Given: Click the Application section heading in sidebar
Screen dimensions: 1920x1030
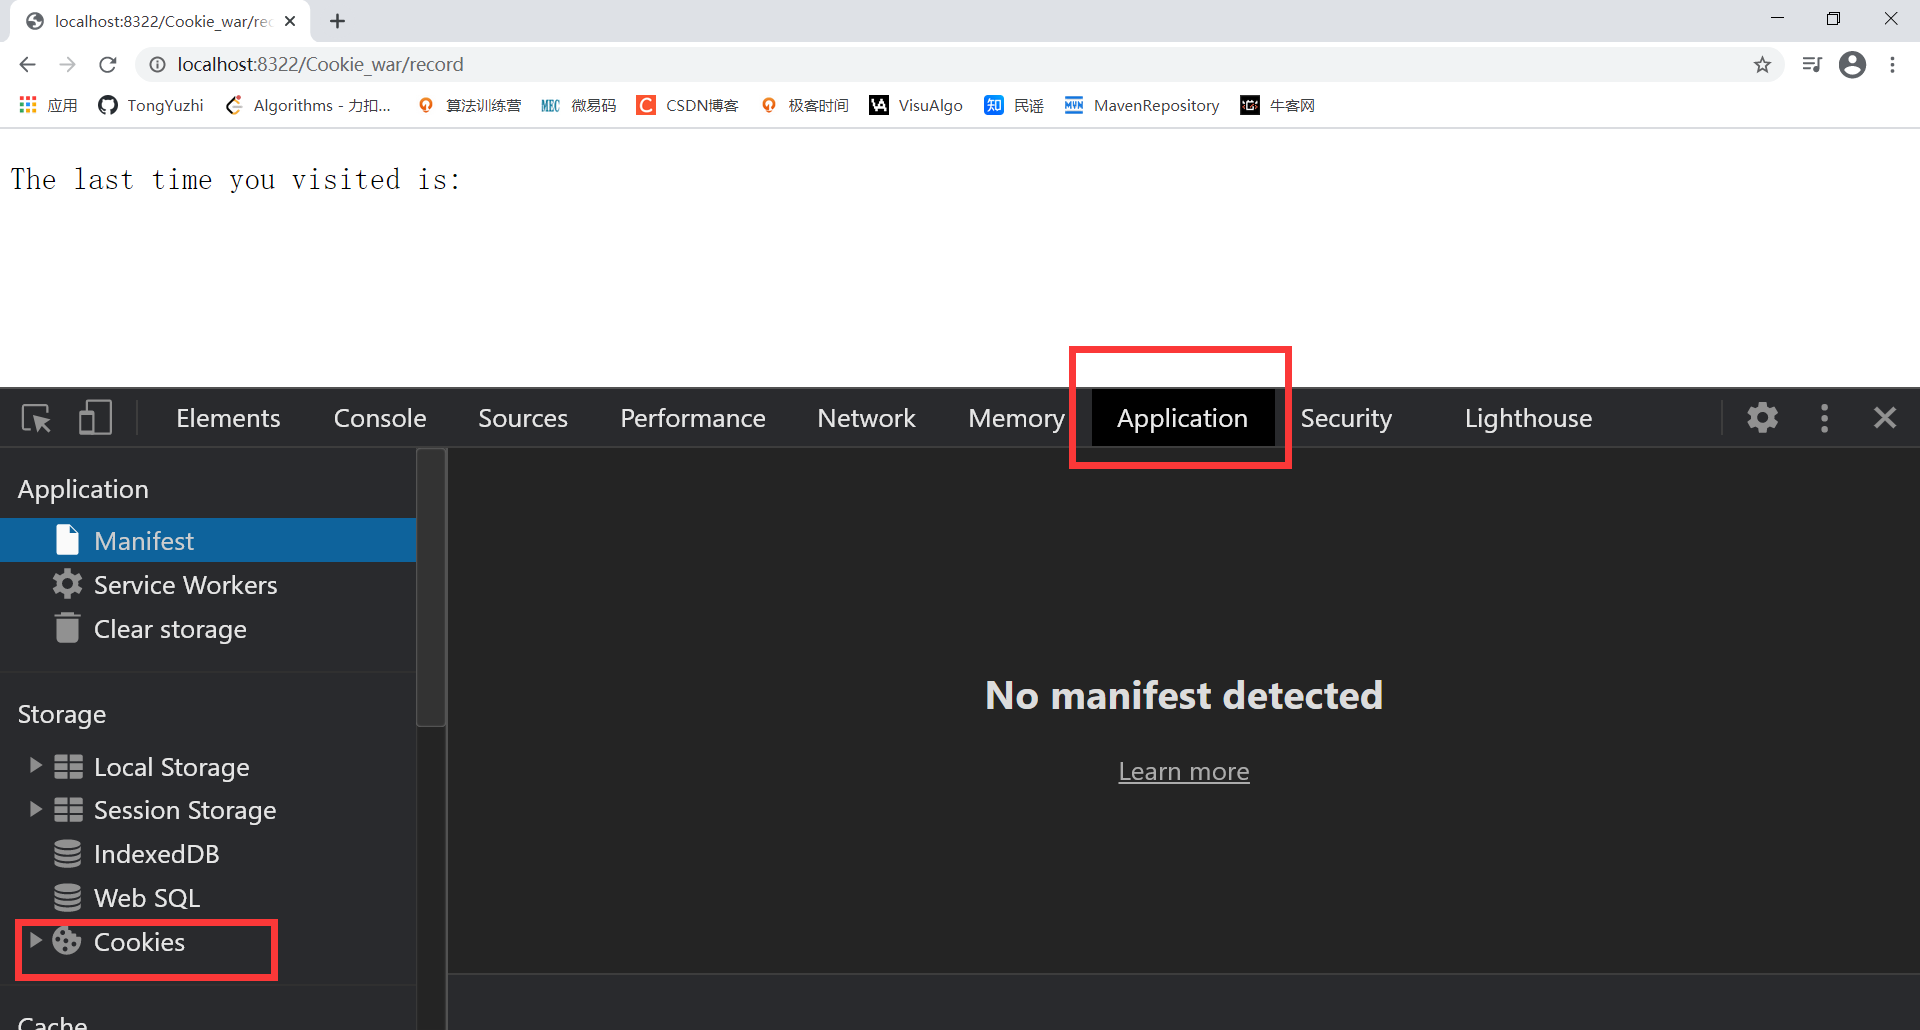Looking at the screenshot, I should coord(83,489).
